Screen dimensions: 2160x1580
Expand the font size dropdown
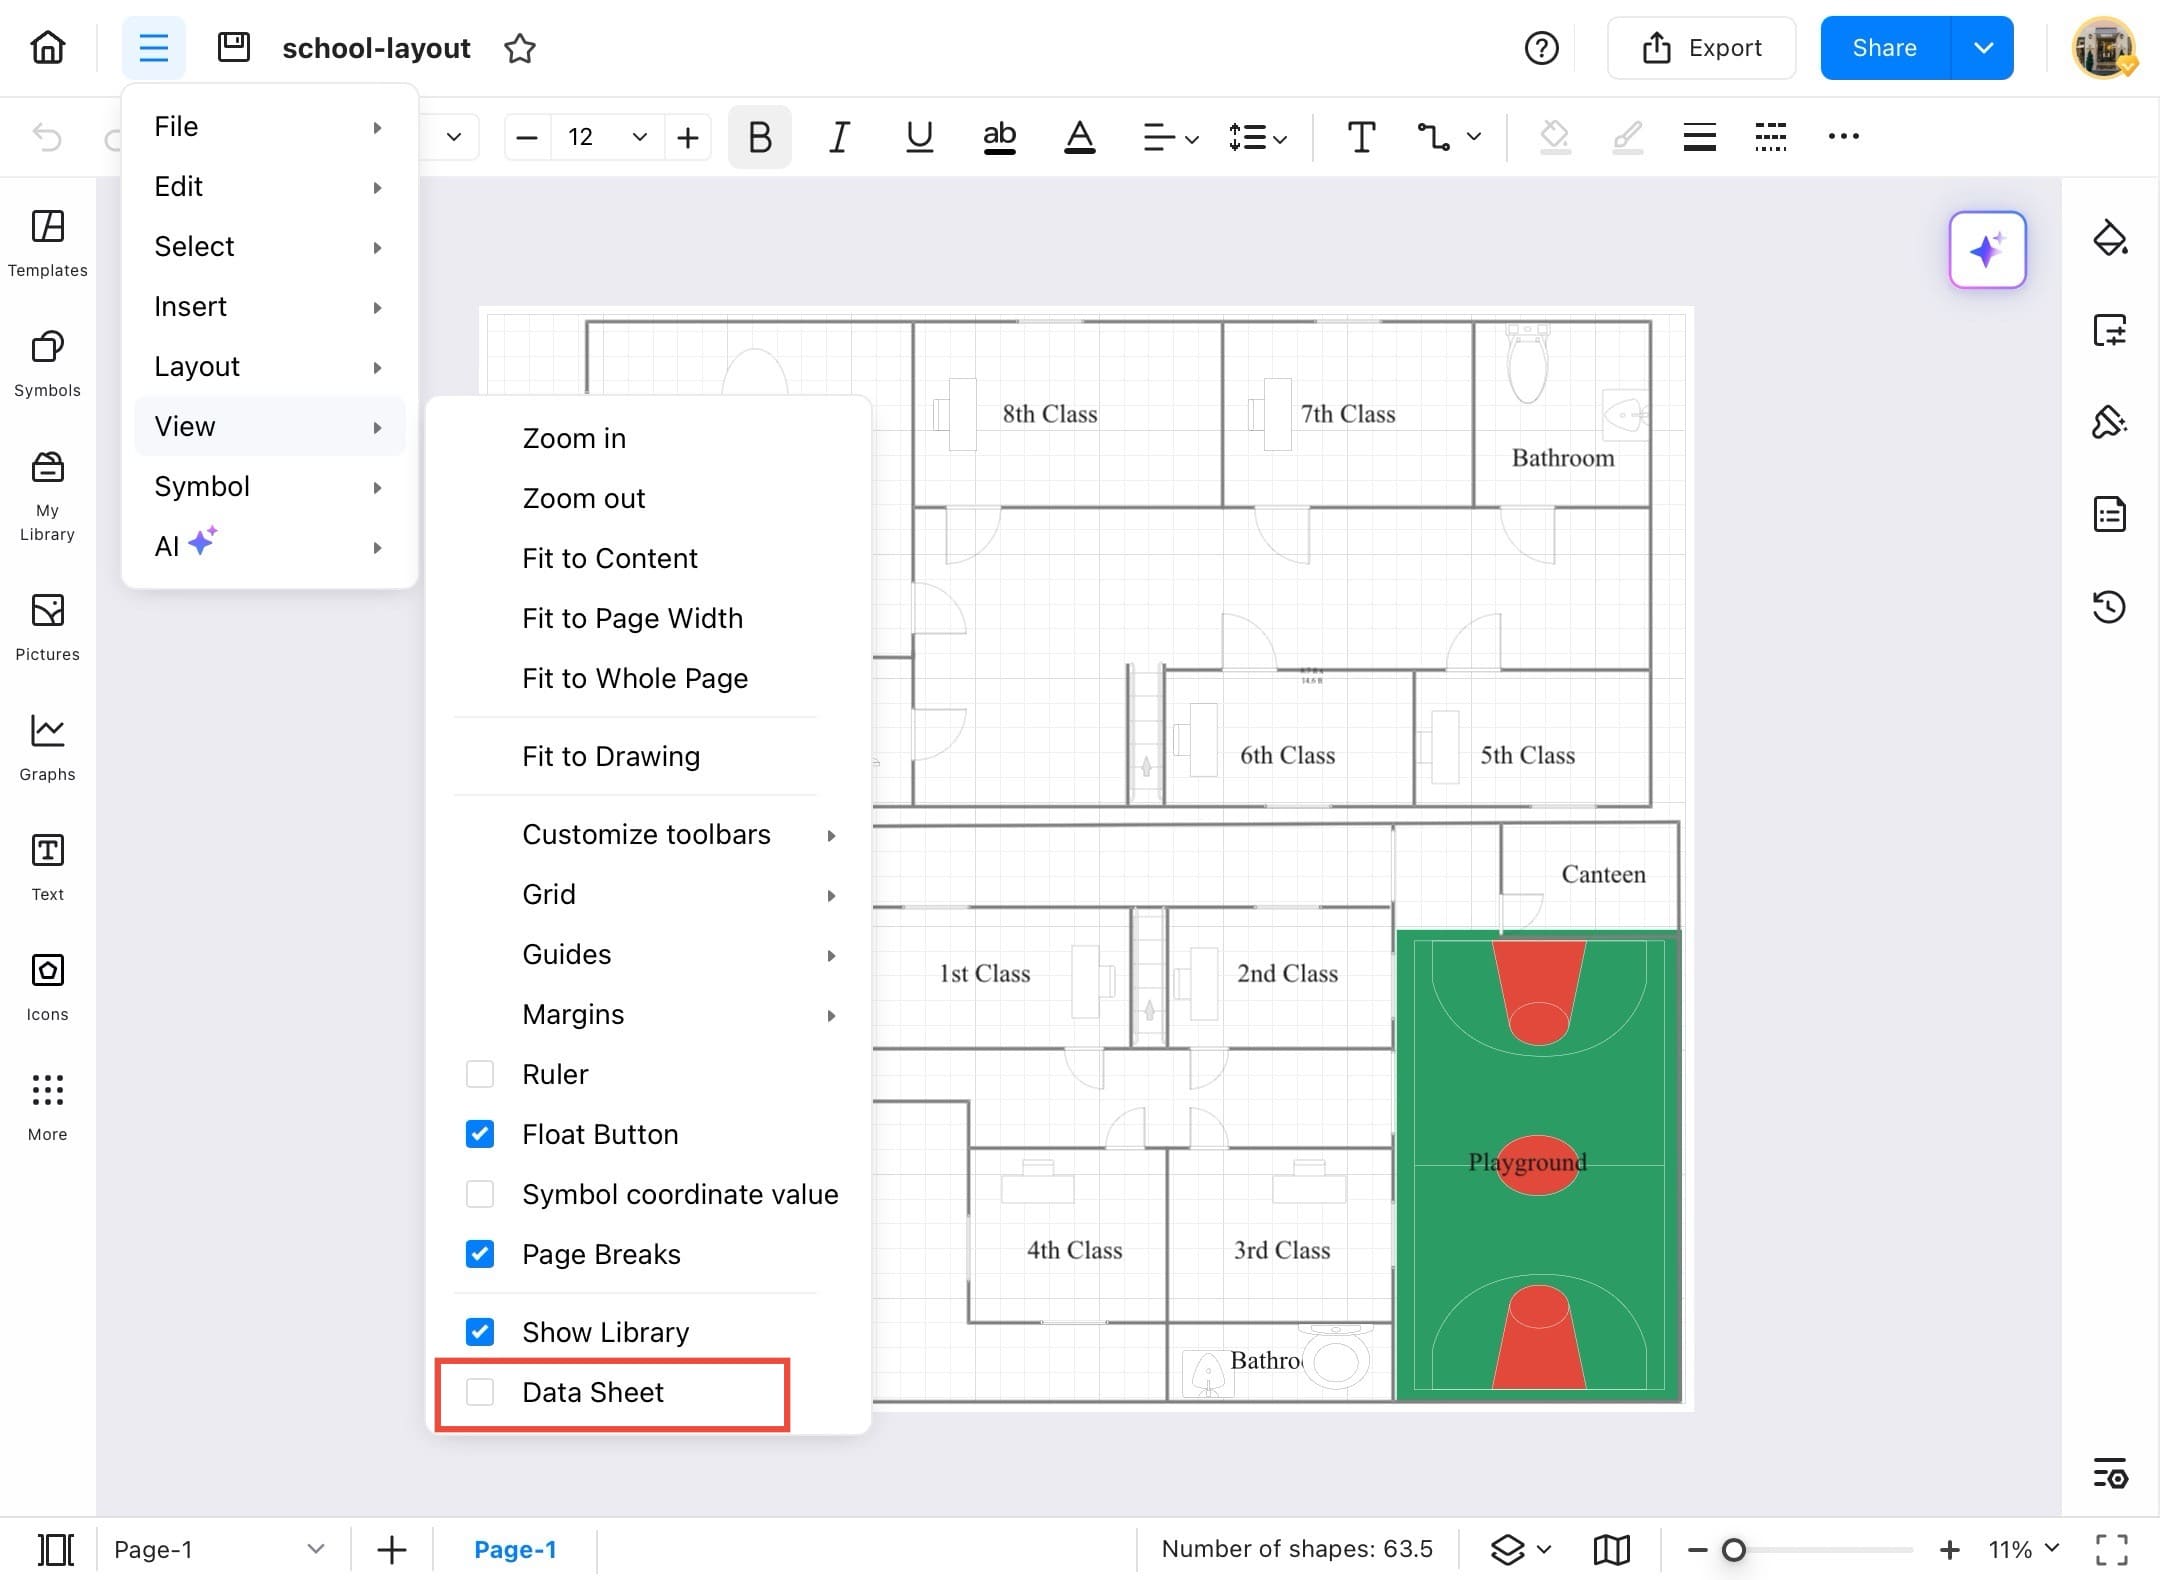point(640,137)
